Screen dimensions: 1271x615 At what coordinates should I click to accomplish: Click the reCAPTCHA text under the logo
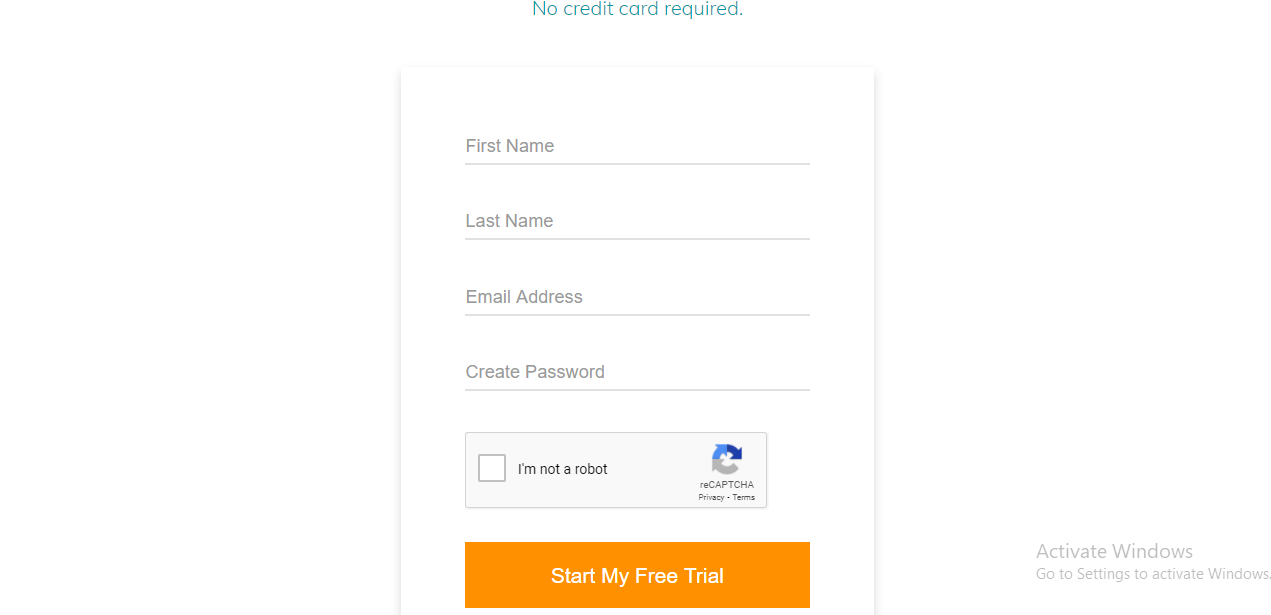727,485
